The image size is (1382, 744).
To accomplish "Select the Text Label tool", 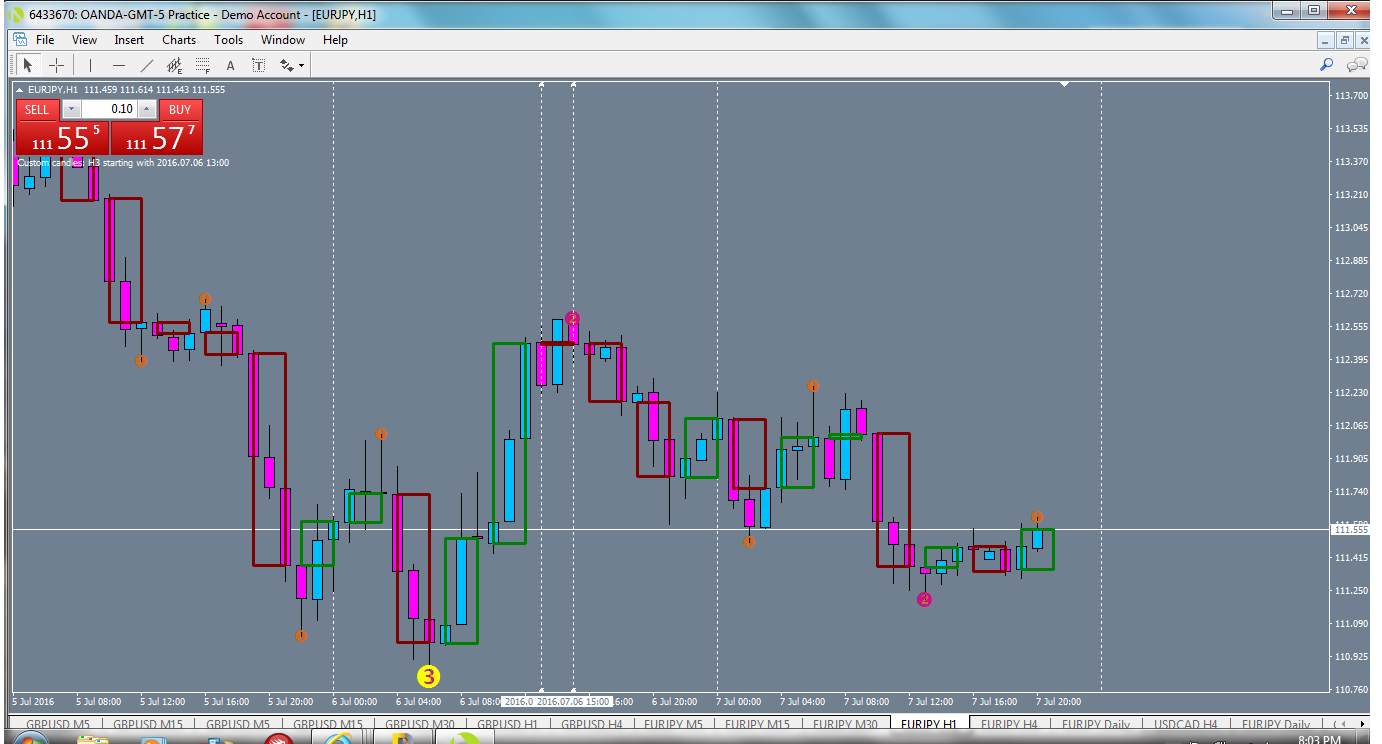I will pos(258,64).
